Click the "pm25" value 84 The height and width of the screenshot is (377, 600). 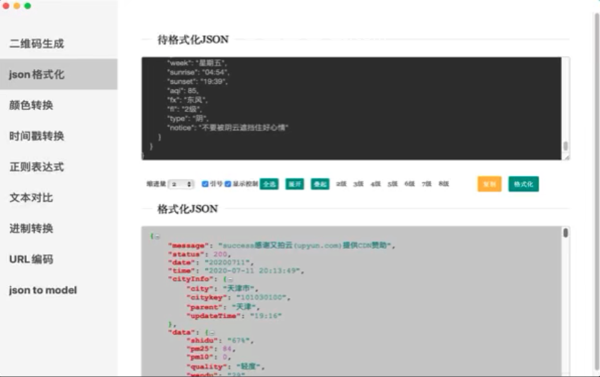(x=227, y=349)
